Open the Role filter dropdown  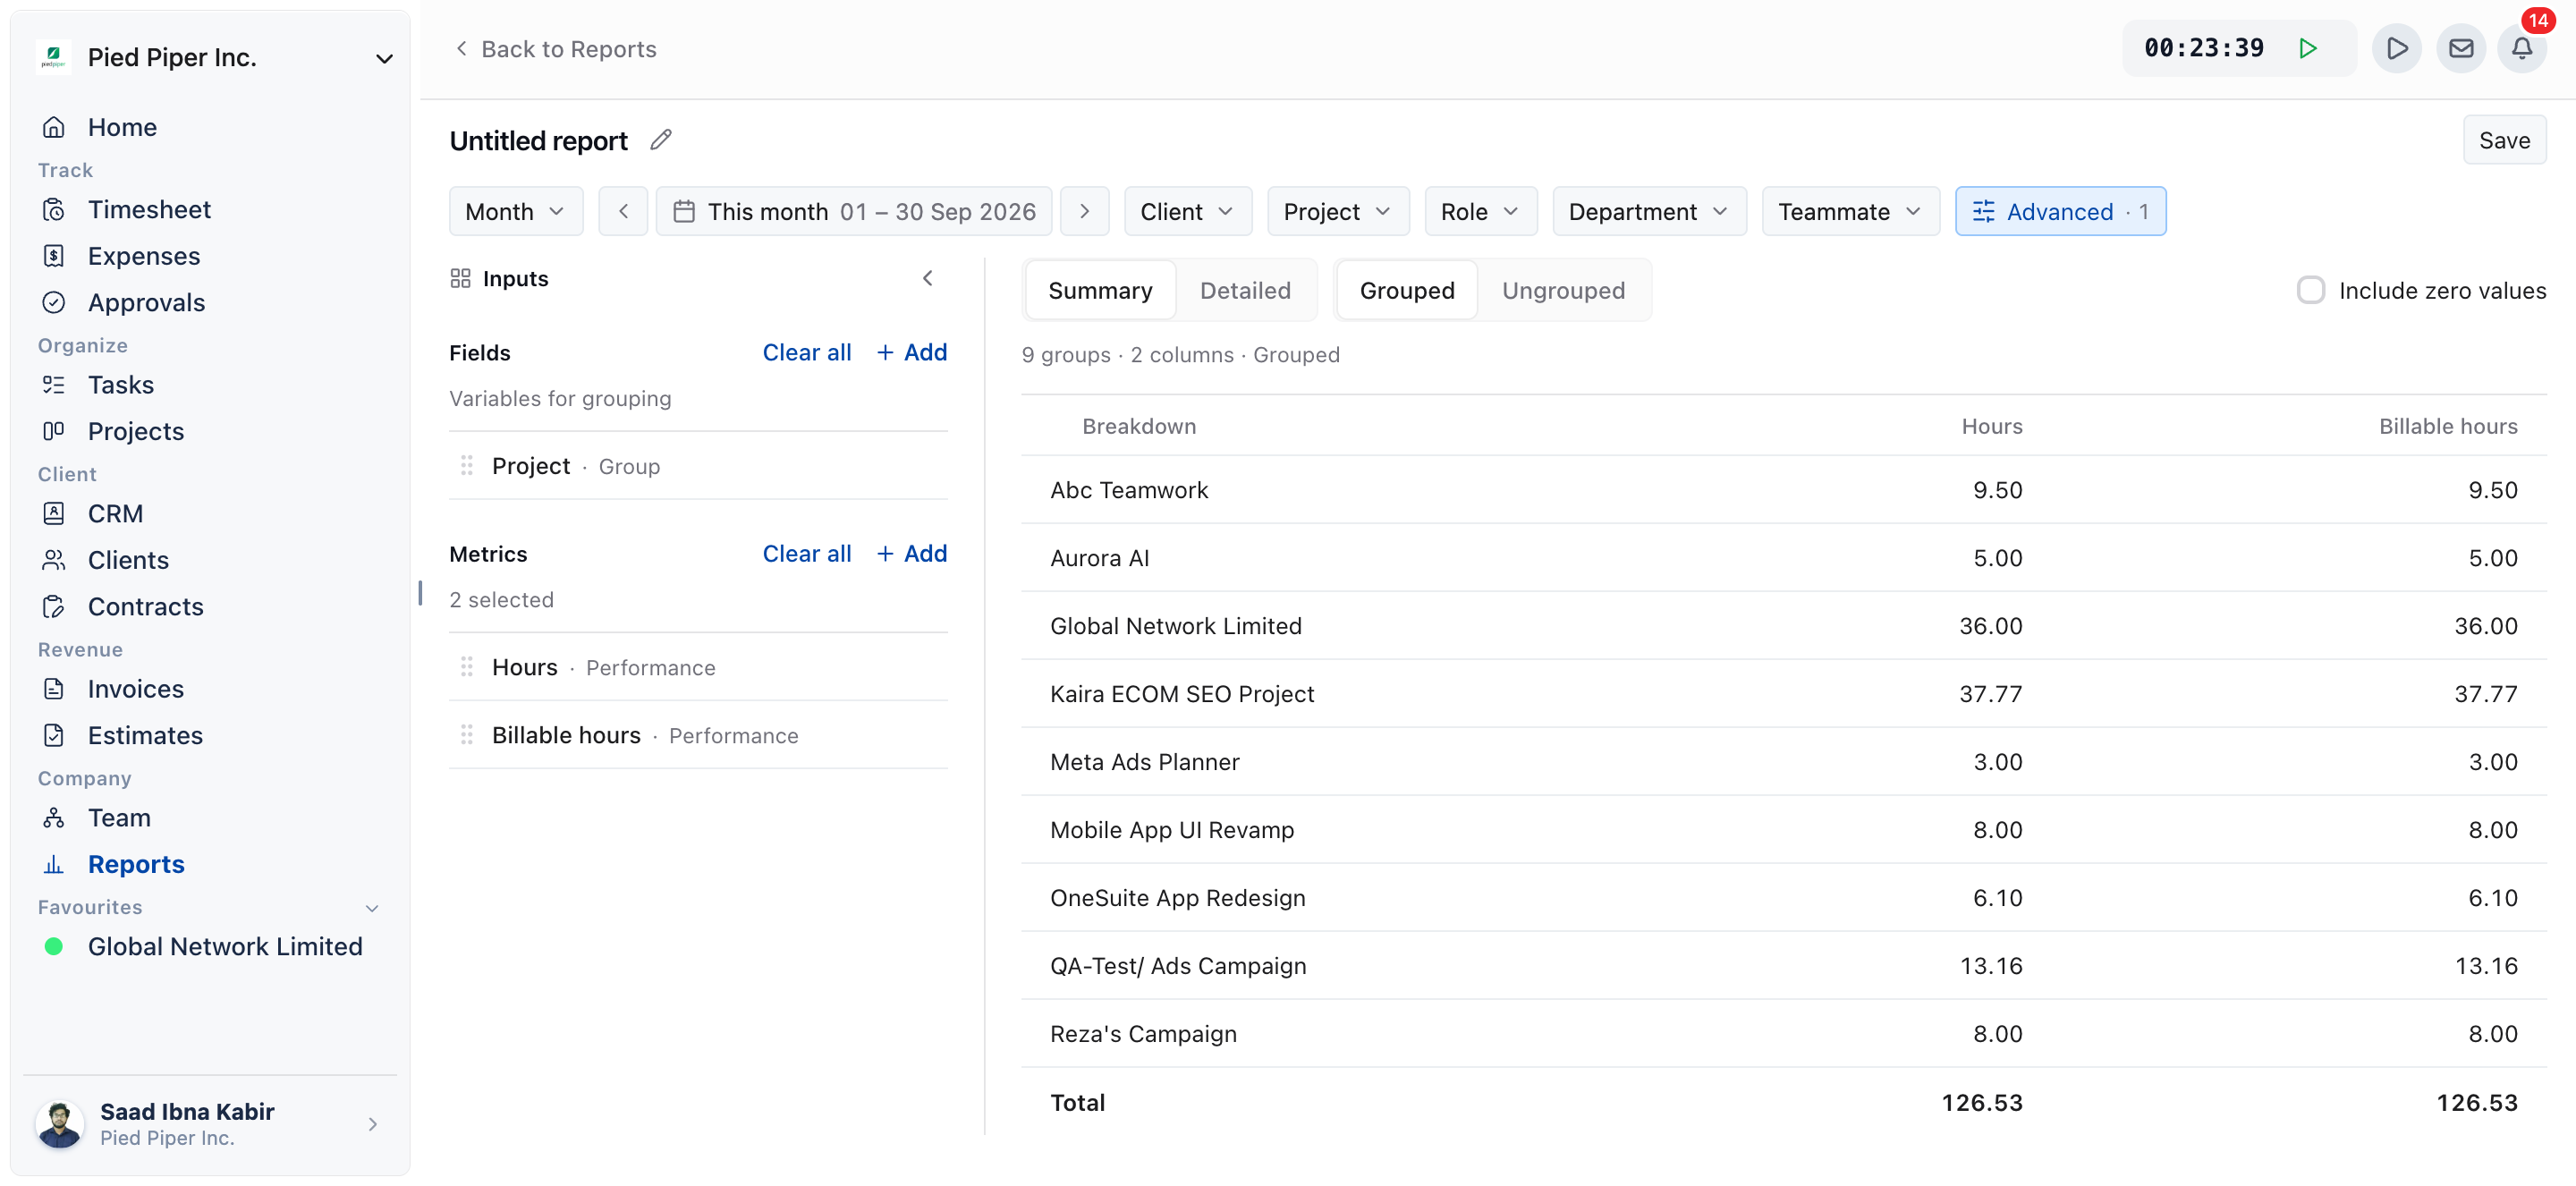1480,211
